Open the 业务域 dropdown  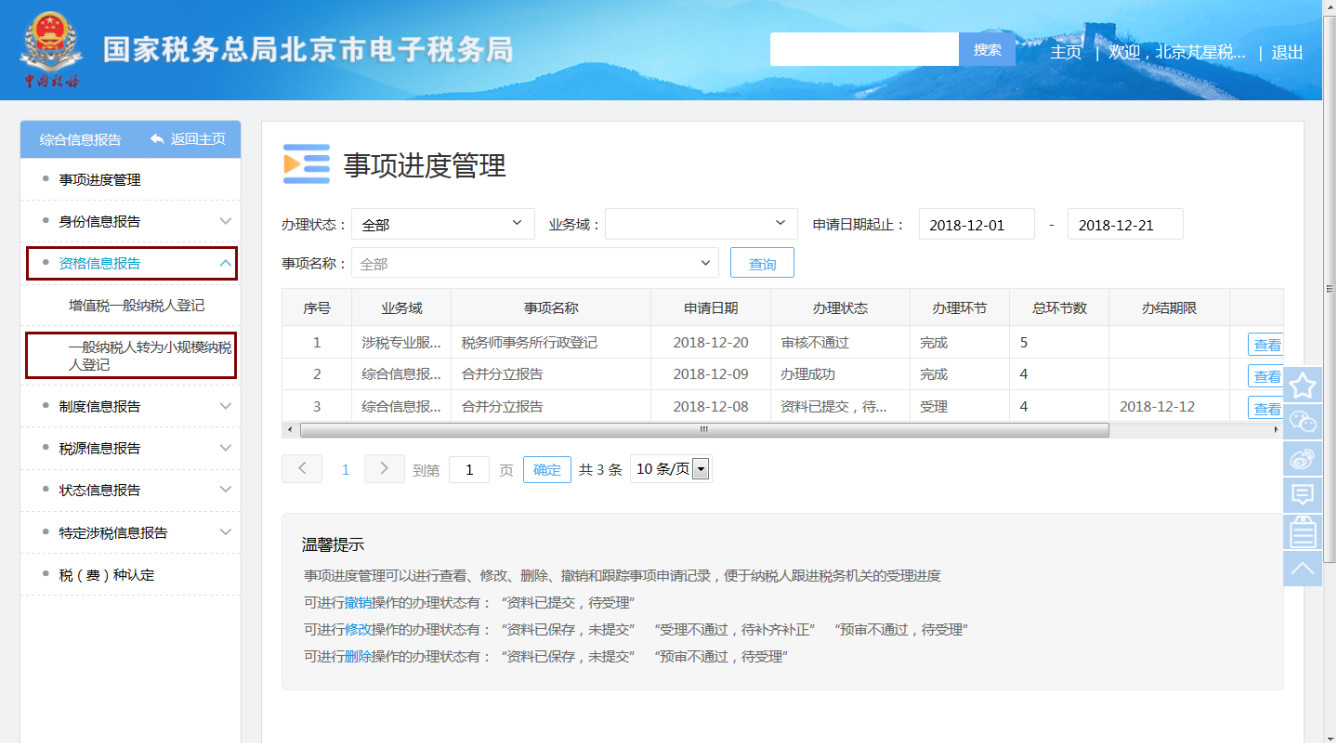[701, 224]
